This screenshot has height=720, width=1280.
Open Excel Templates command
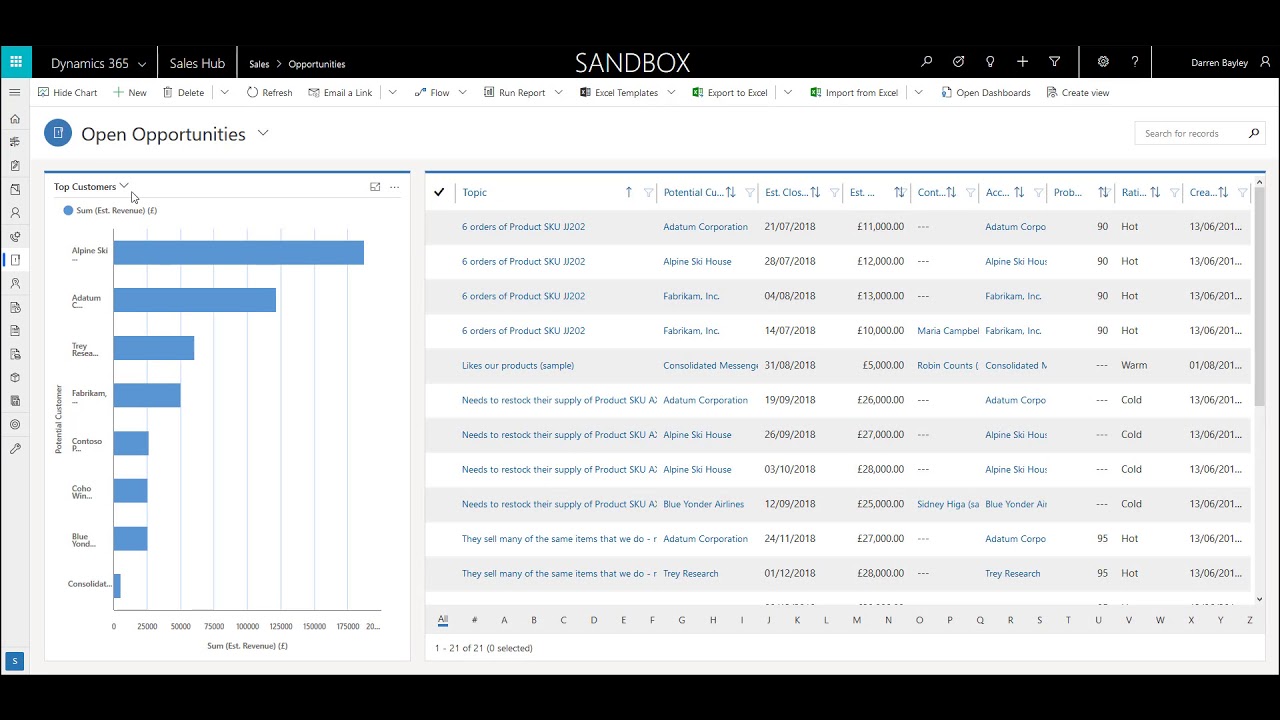(618, 92)
